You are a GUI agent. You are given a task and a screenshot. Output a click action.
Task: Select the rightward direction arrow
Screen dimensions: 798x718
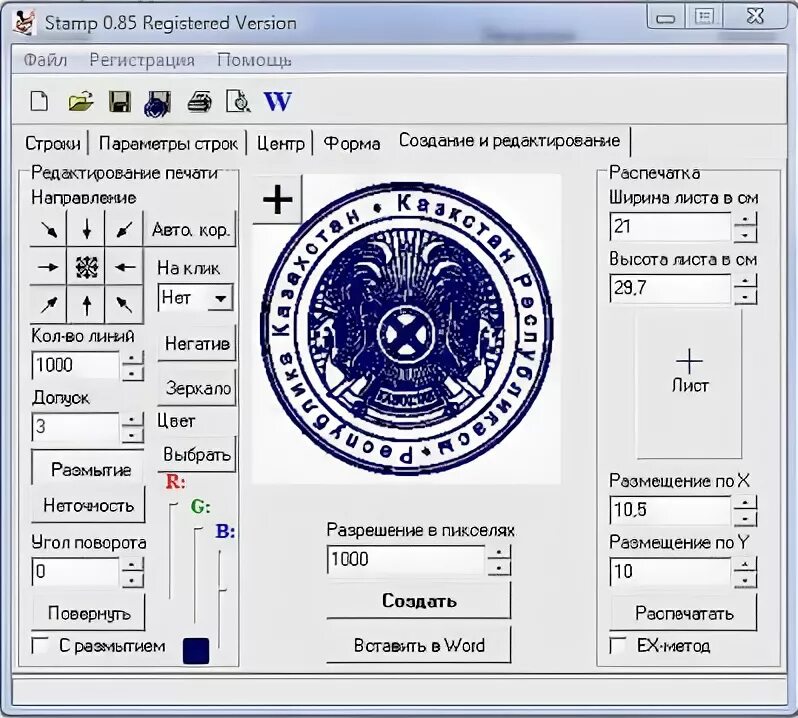[x=48, y=267]
